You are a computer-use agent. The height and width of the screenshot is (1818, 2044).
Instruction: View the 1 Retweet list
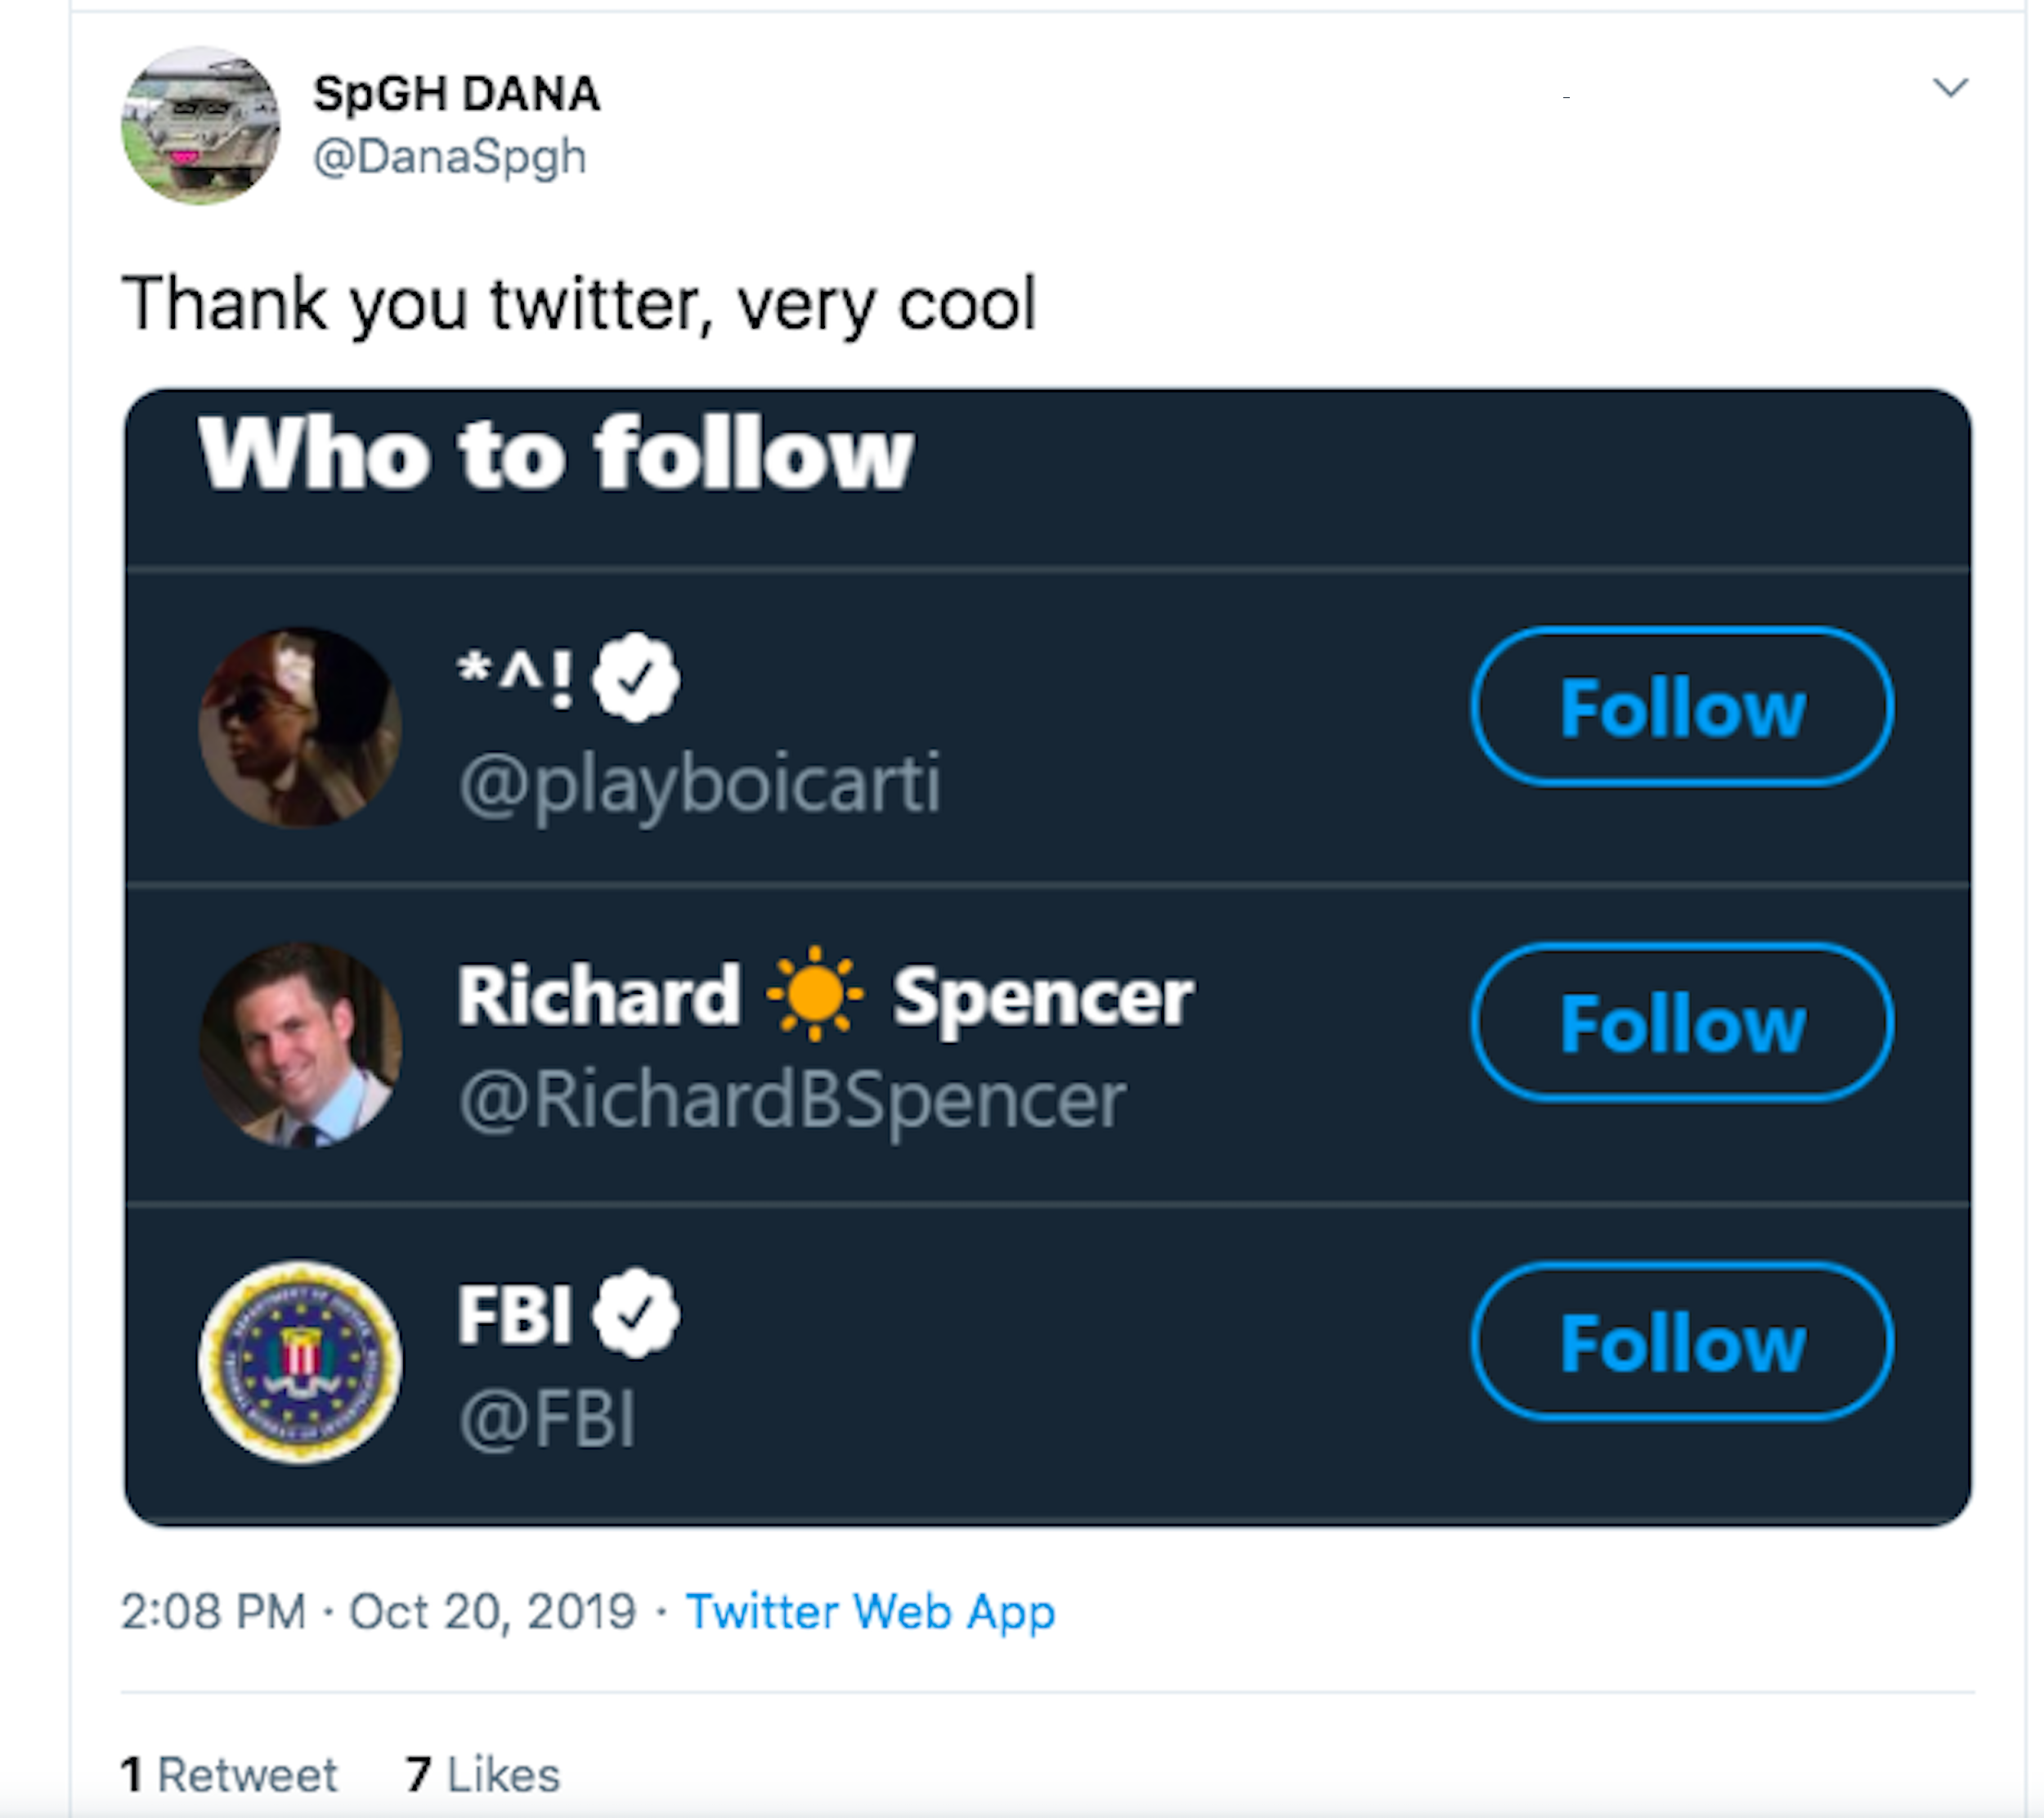tap(229, 1775)
